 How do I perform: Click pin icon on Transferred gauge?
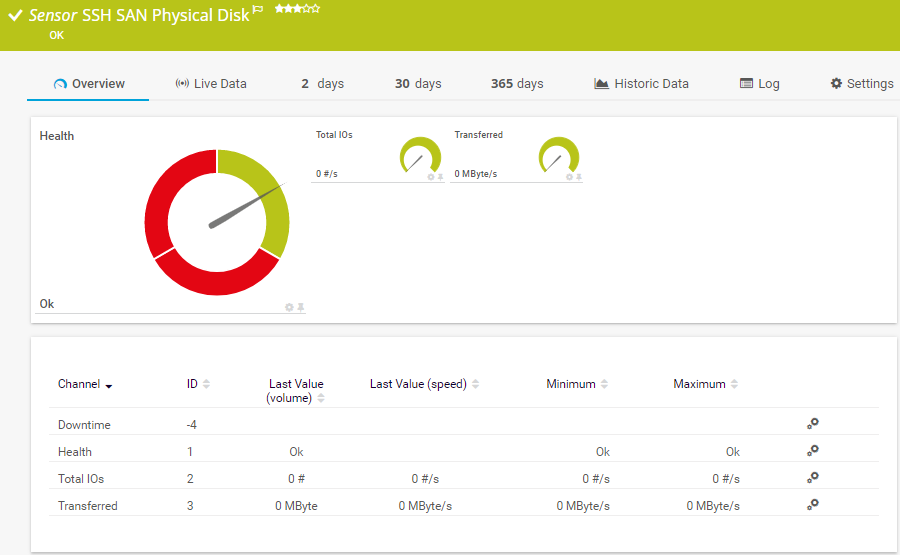(x=579, y=177)
